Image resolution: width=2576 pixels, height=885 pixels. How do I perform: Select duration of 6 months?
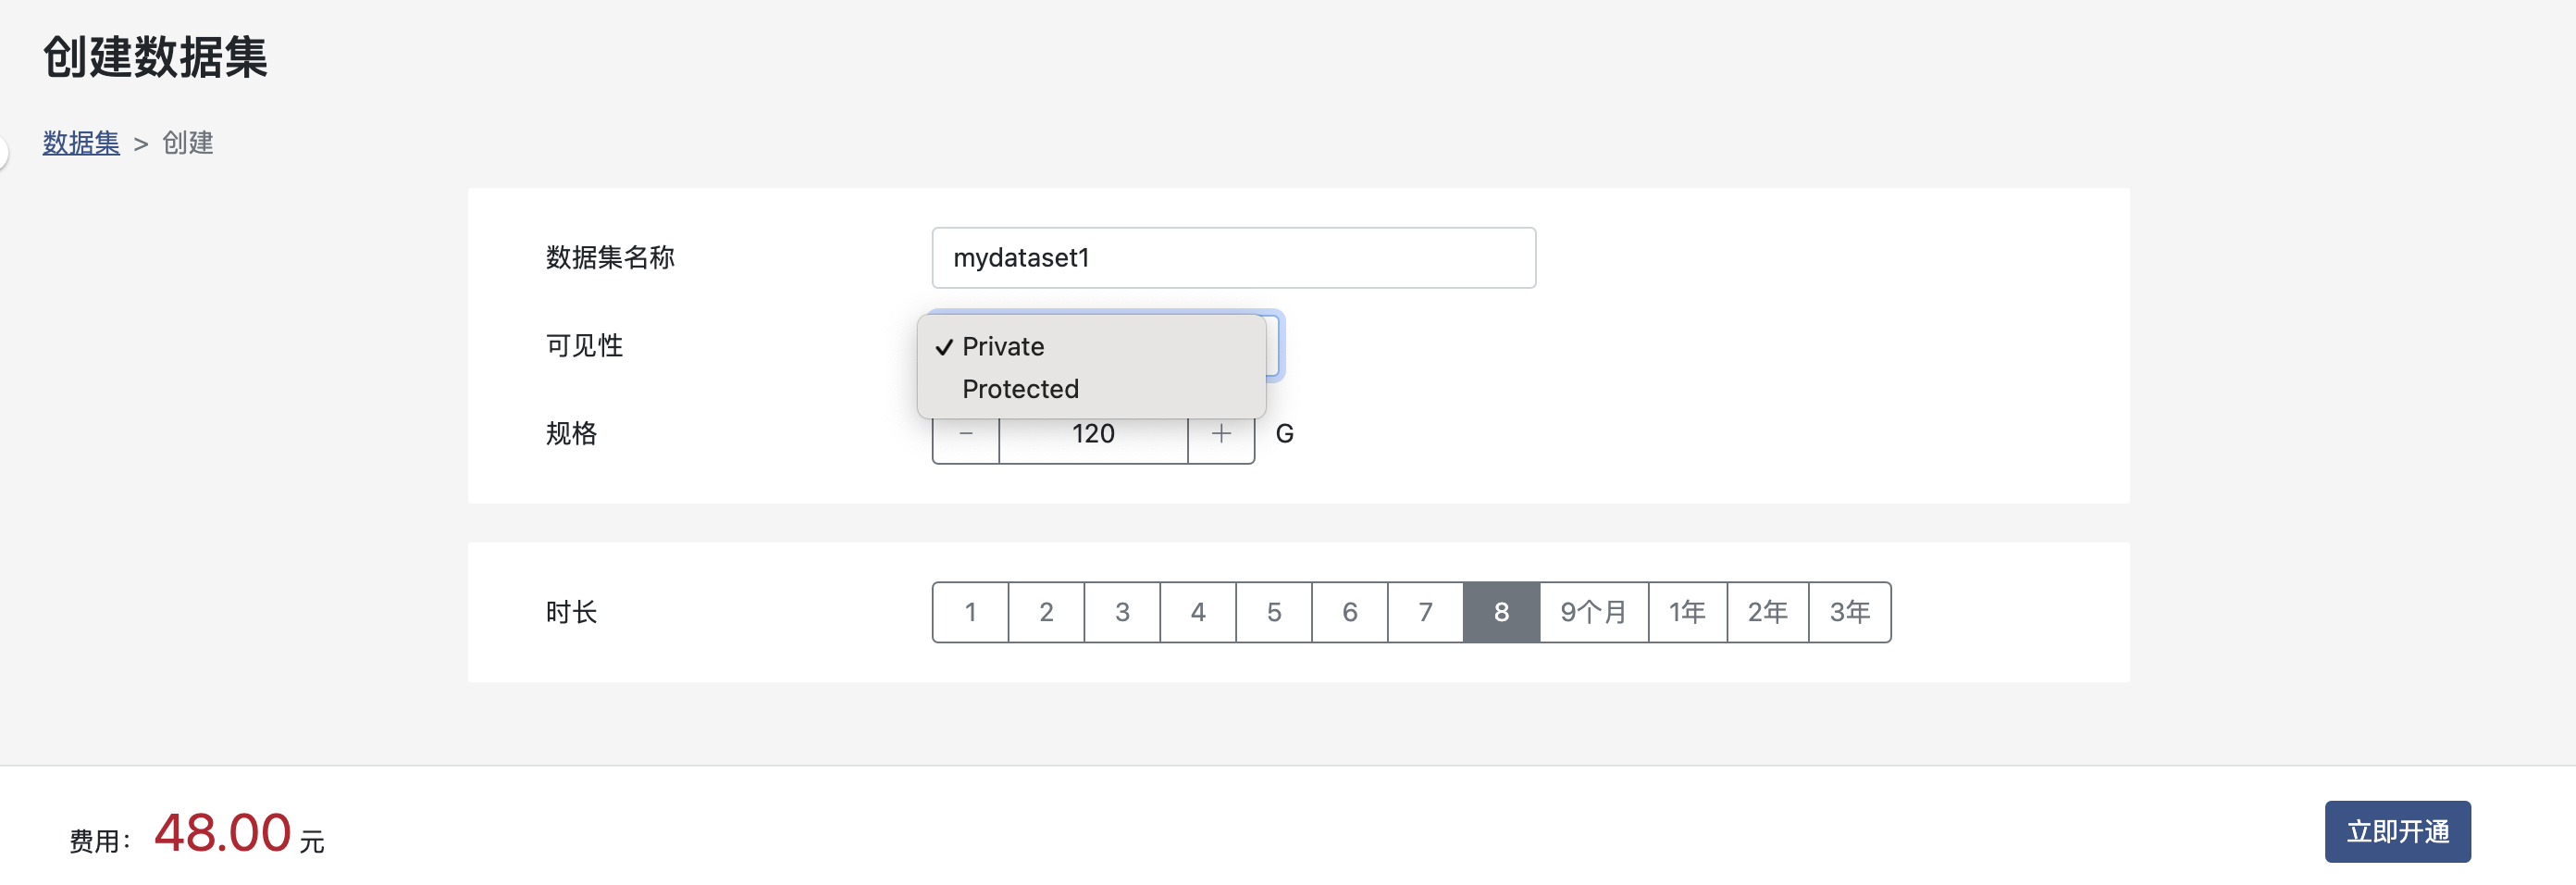1350,612
